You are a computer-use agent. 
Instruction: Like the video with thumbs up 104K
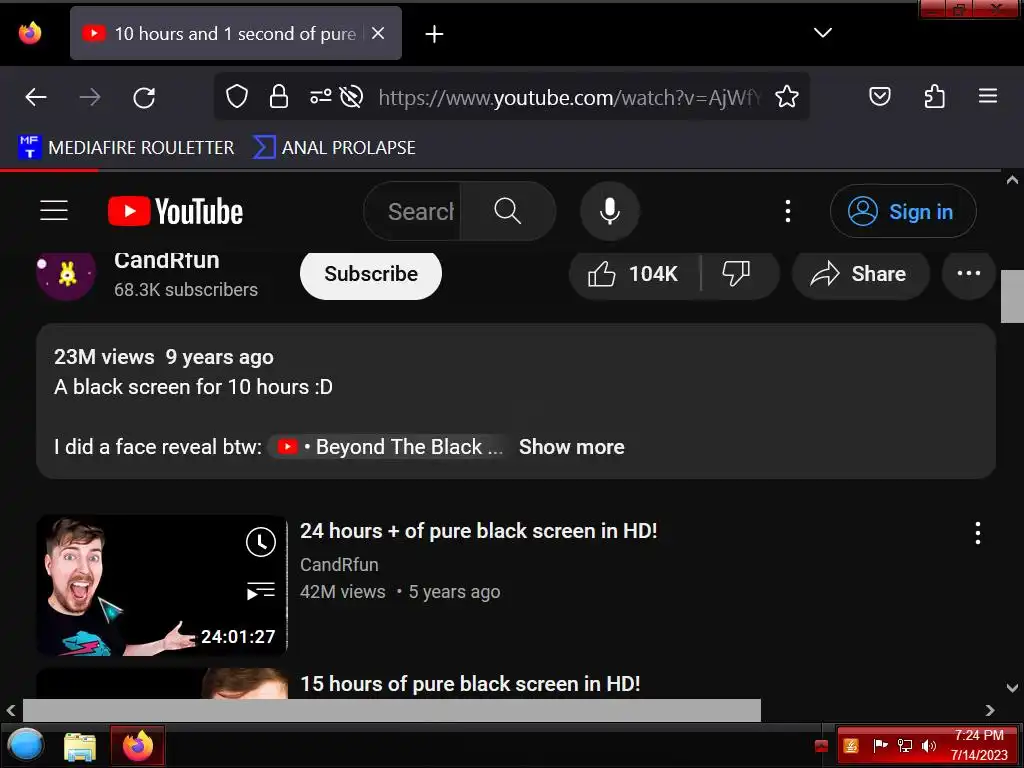633,274
